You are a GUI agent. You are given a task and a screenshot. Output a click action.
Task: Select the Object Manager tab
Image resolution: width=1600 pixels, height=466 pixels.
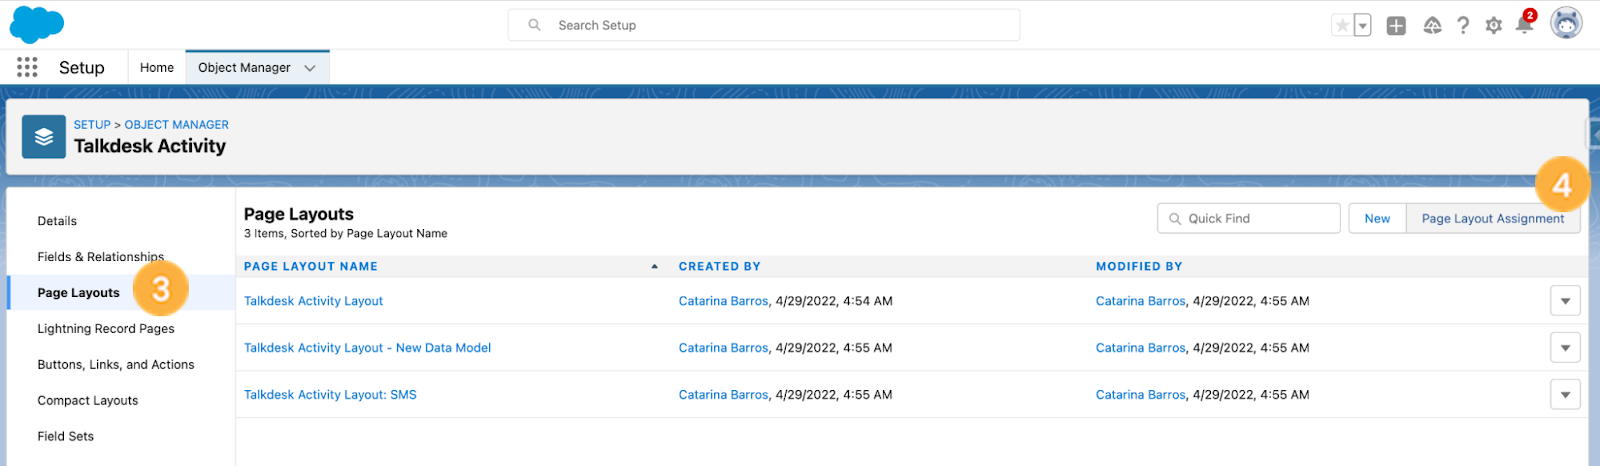coord(244,67)
